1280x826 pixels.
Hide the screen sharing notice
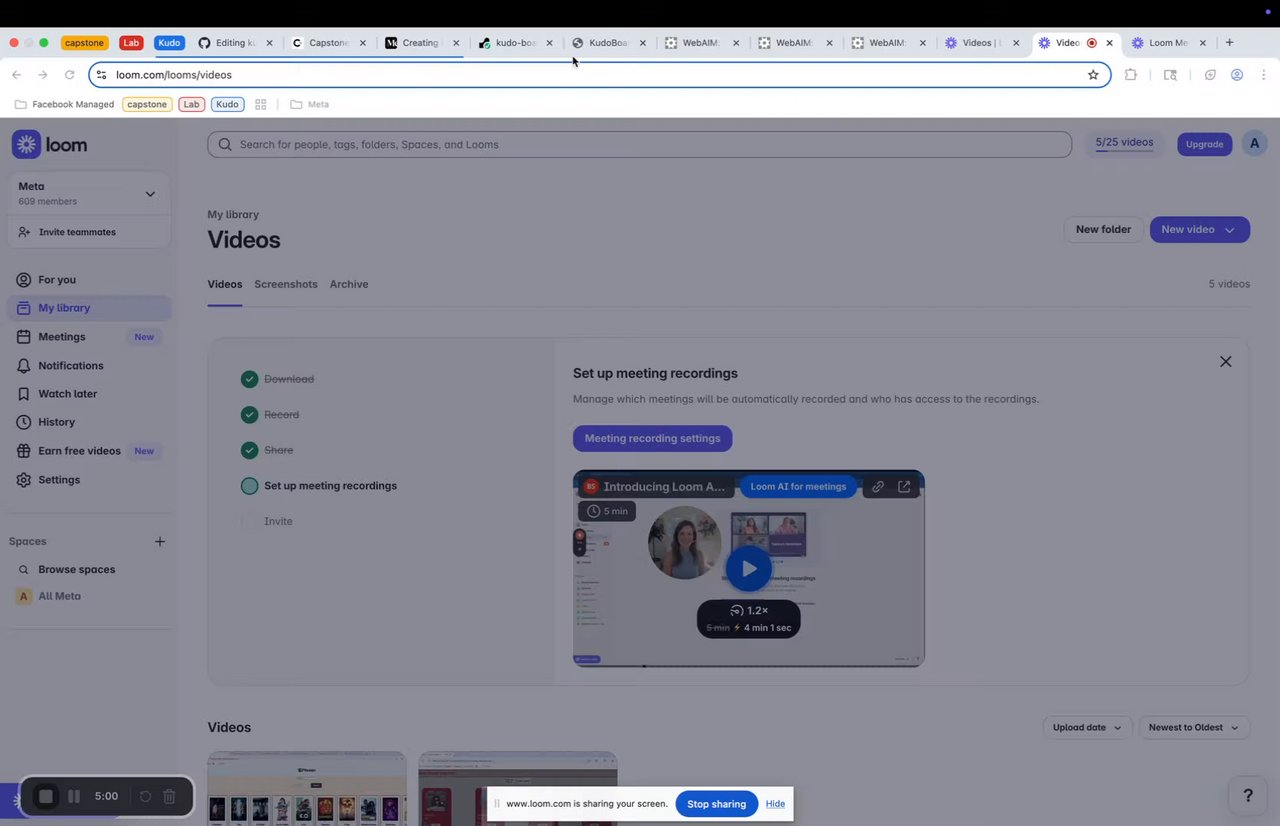[x=775, y=804]
